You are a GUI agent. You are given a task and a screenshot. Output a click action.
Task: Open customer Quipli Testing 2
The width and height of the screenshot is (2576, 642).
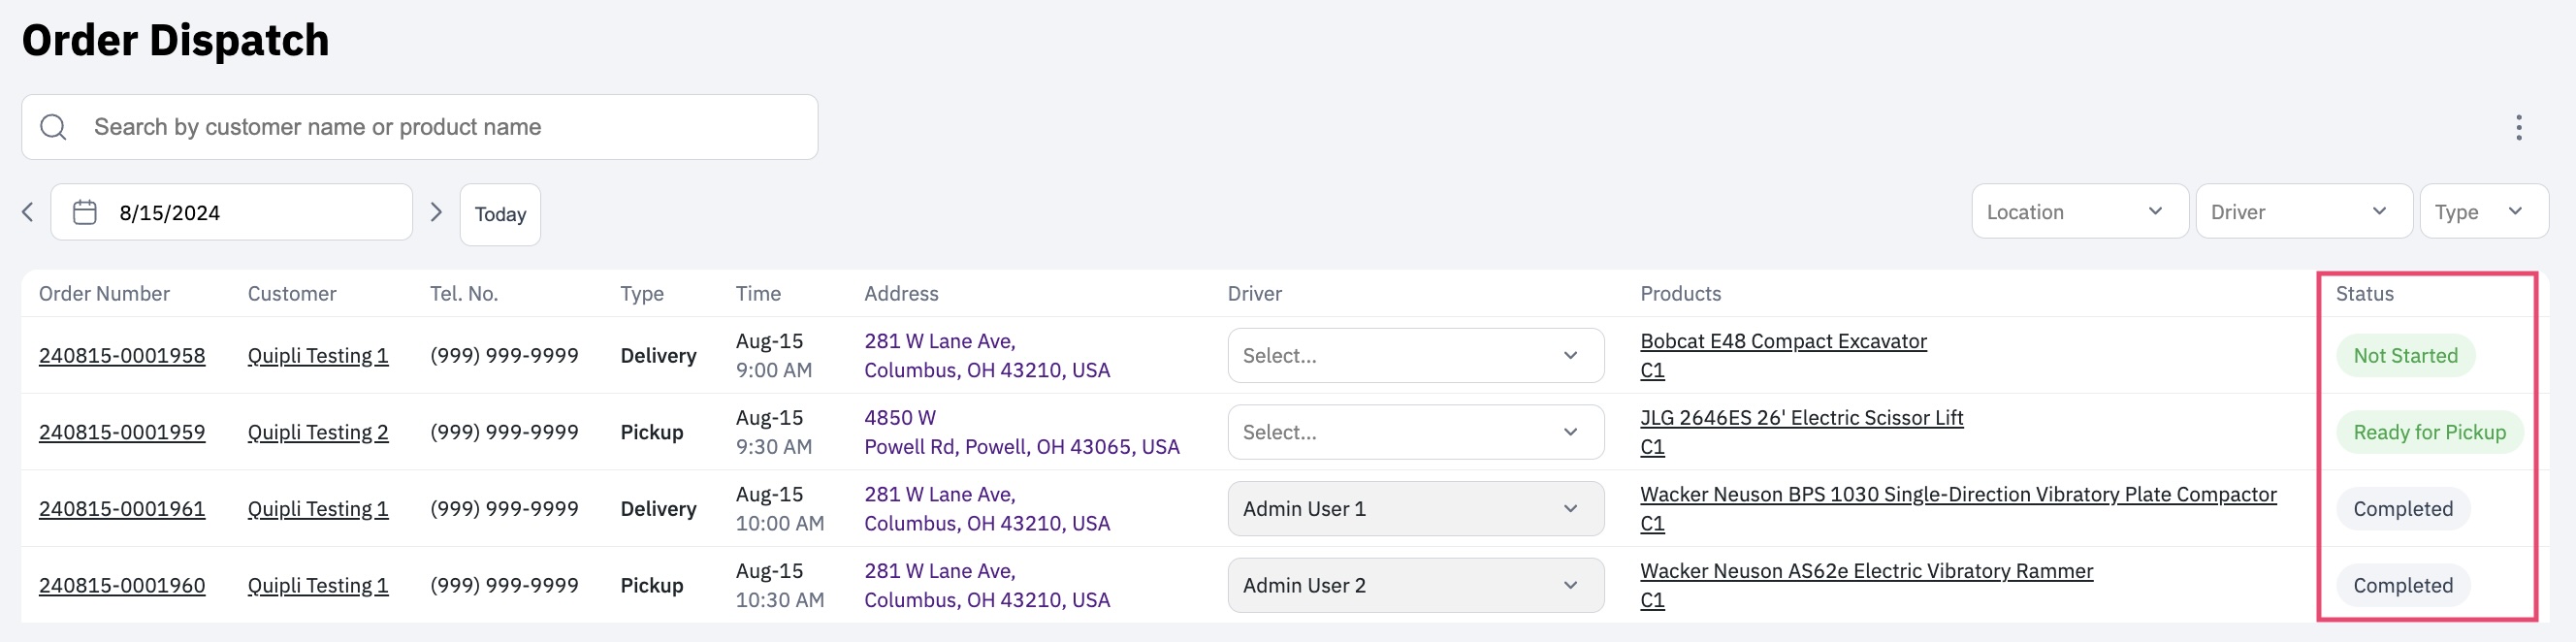coord(318,432)
